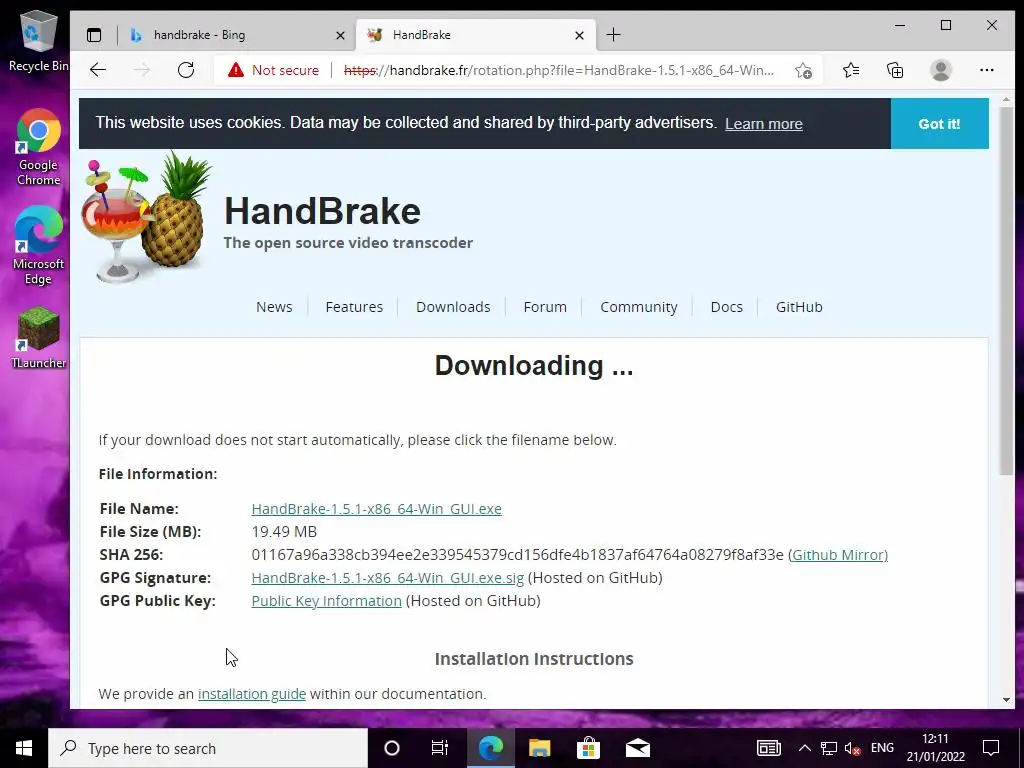1024x768 pixels.
Task: Close the handbrake - Bing tab
Action: click(340, 35)
